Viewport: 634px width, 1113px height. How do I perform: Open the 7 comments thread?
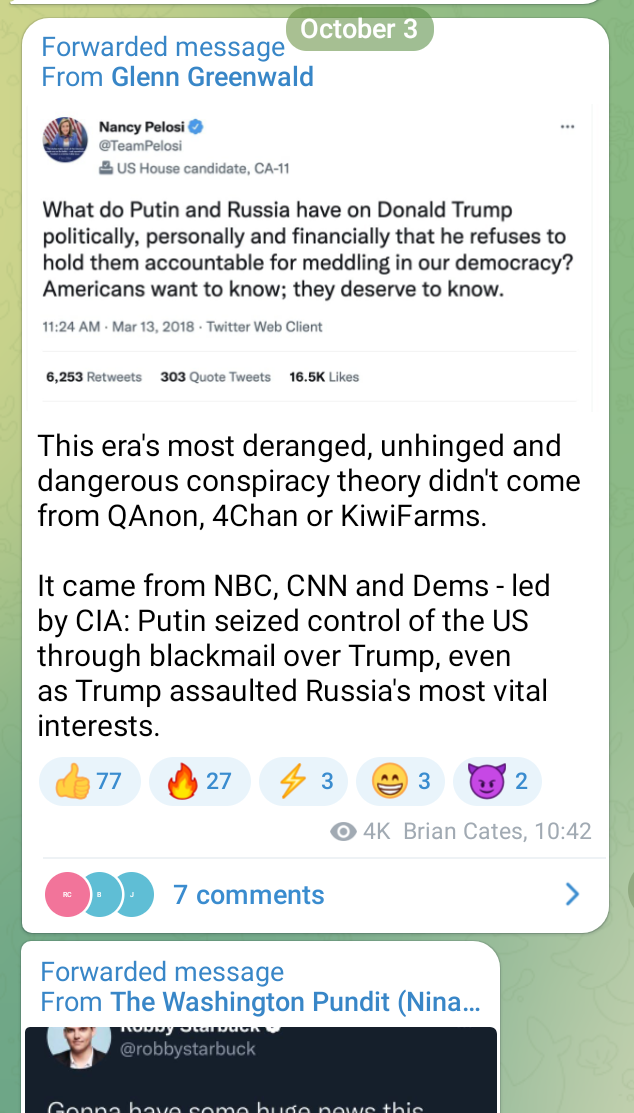tap(248, 894)
